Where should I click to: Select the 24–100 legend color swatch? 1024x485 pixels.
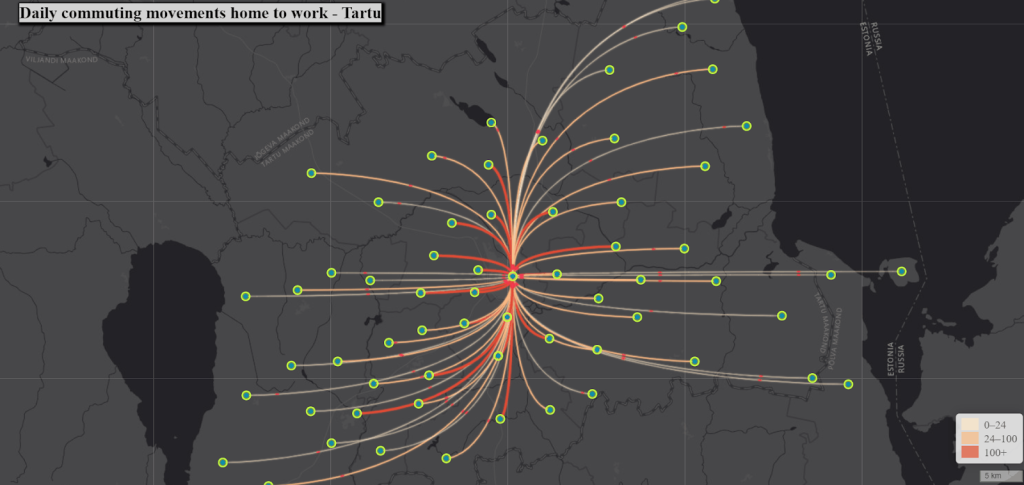point(969,438)
